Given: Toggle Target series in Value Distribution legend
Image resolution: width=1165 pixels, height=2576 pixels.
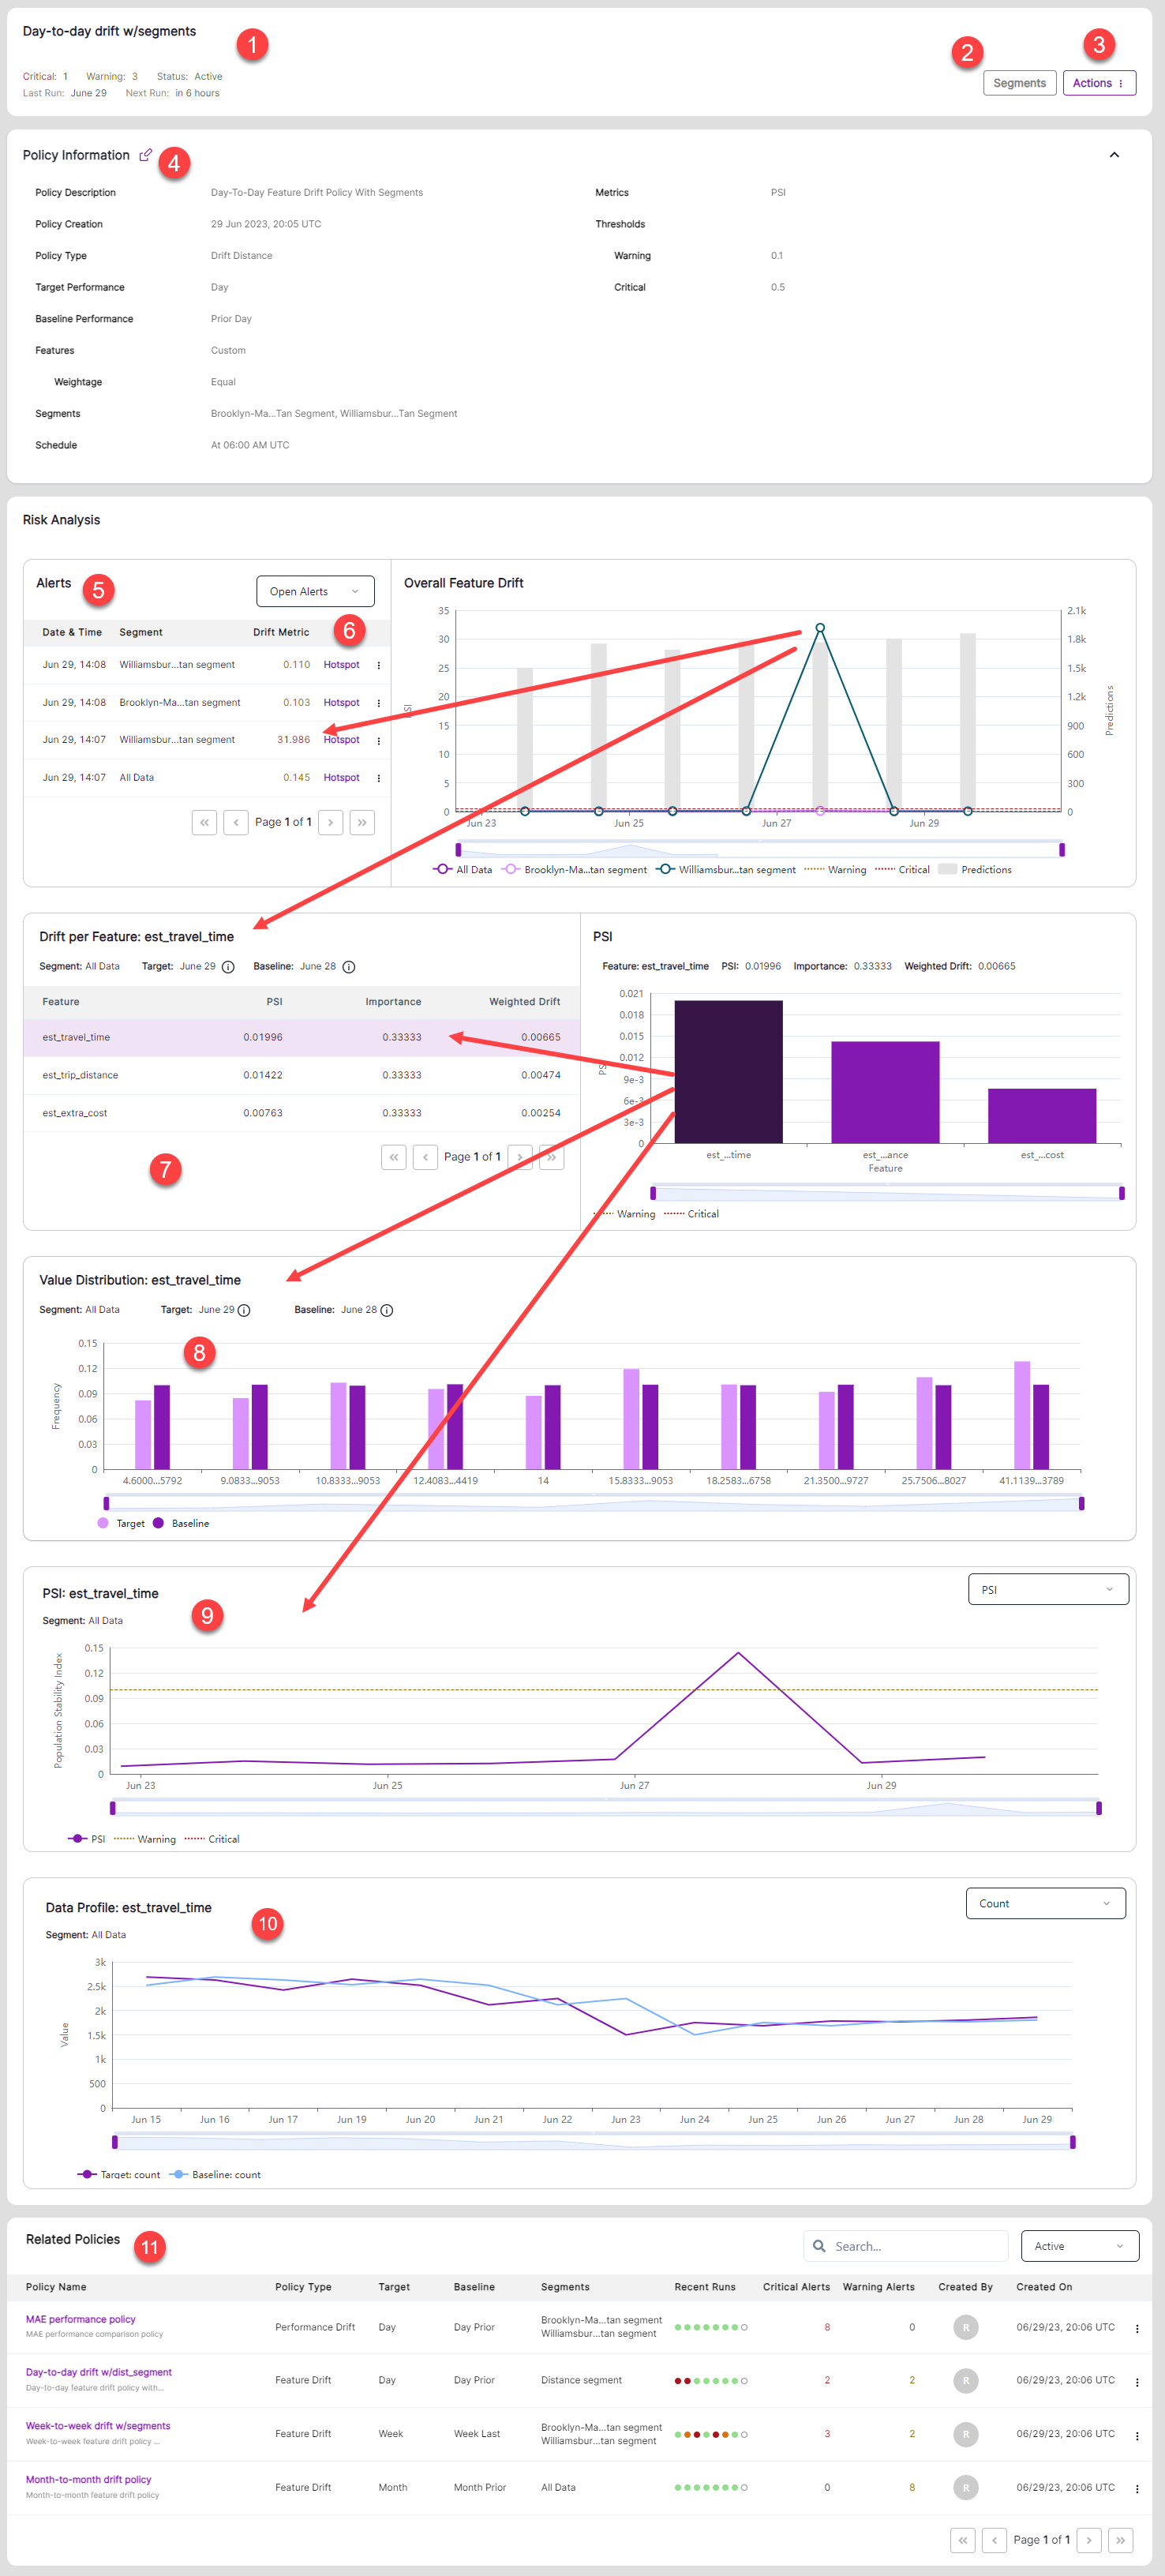Looking at the screenshot, I should (x=121, y=1523).
